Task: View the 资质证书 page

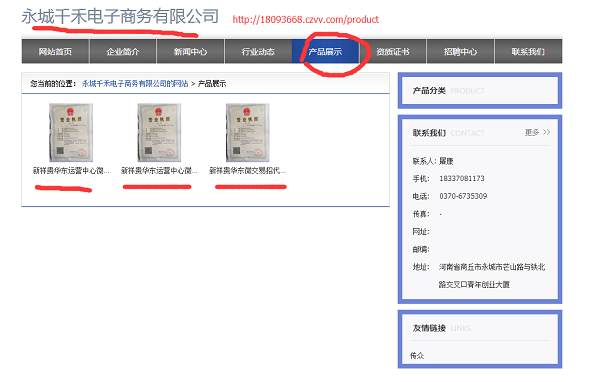Action: (393, 51)
